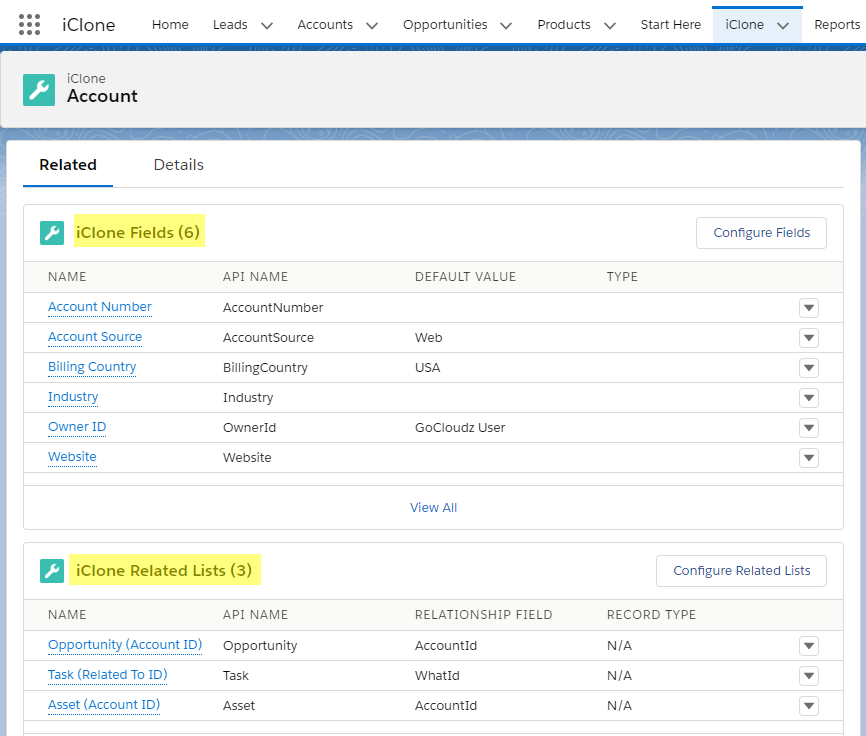The image size is (866, 736).
Task: Open row actions for Task related list
Action: [x=809, y=675]
